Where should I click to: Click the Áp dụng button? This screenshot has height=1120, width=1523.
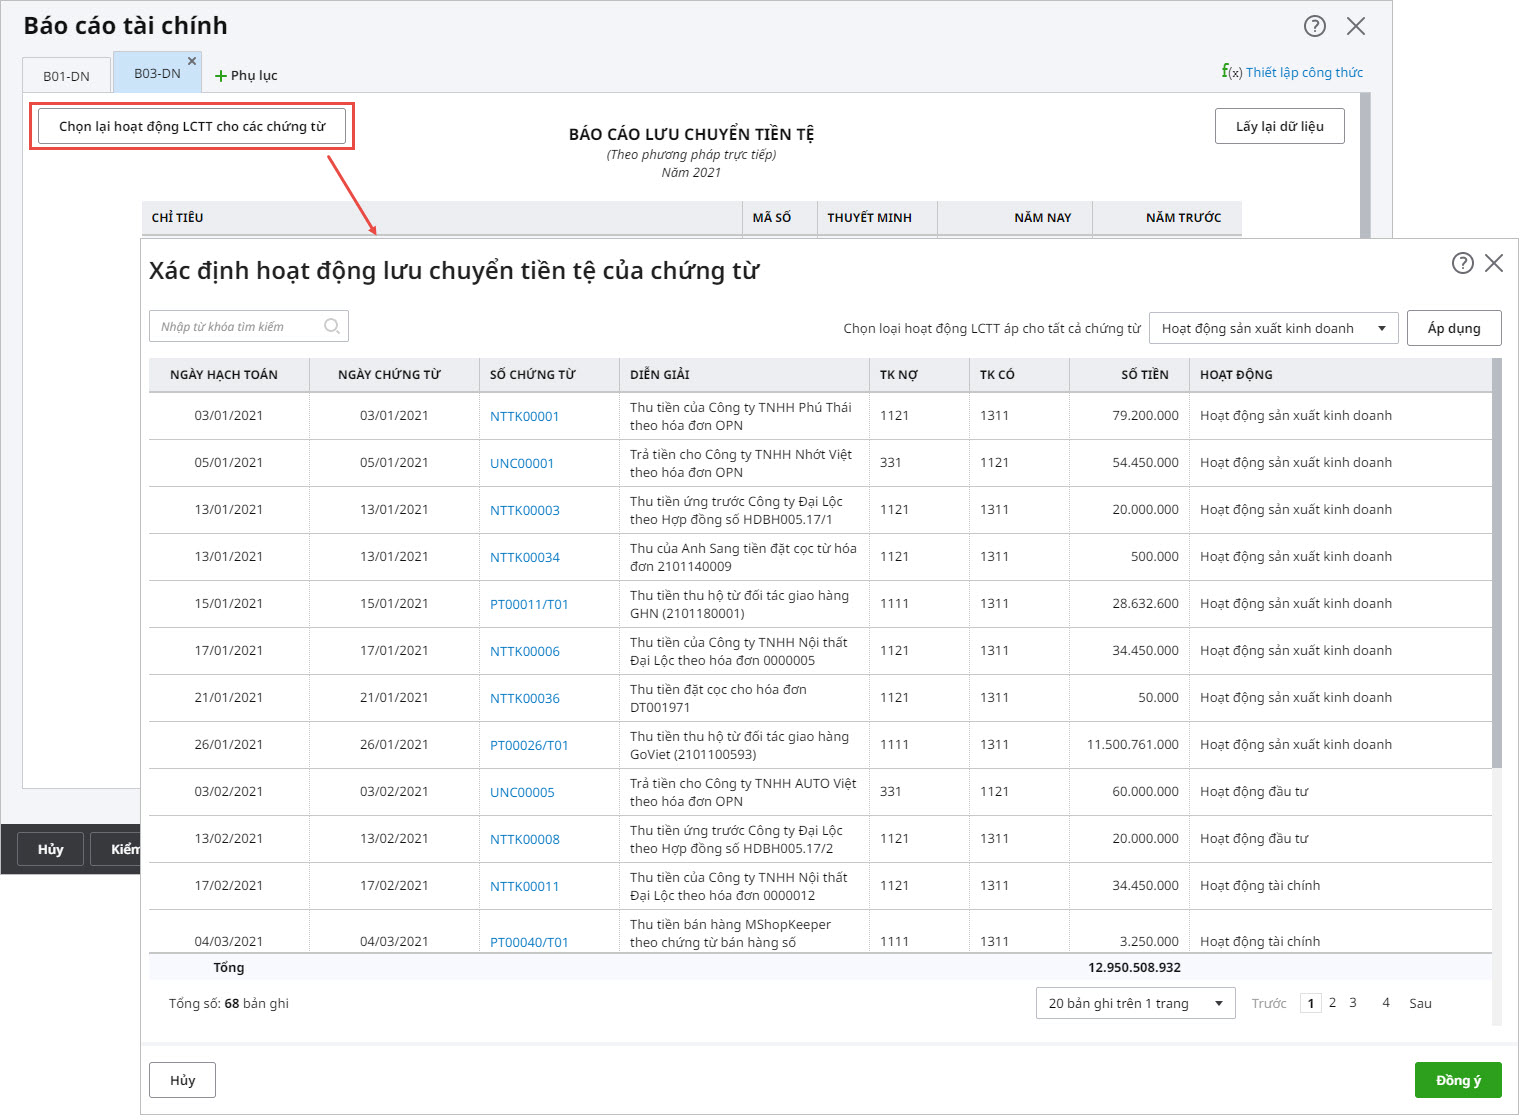point(1453,328)
